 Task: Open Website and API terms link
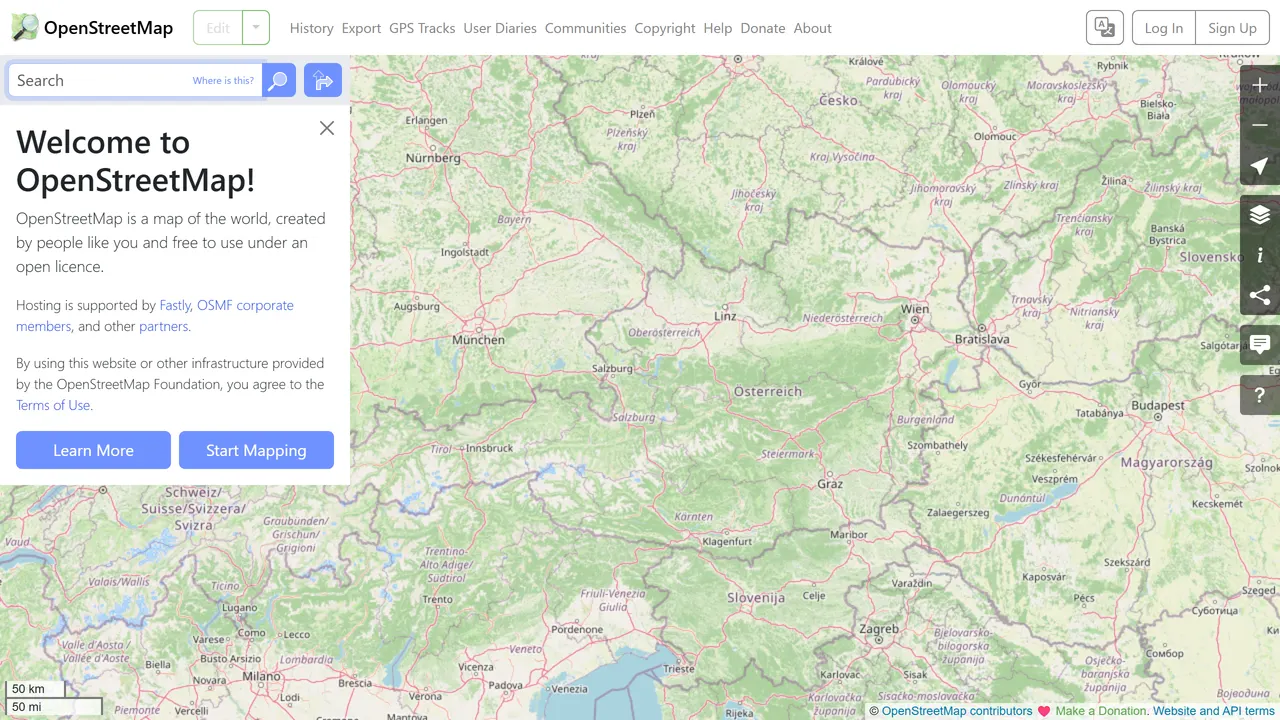pyautogui.click(x=1214, y=711)
